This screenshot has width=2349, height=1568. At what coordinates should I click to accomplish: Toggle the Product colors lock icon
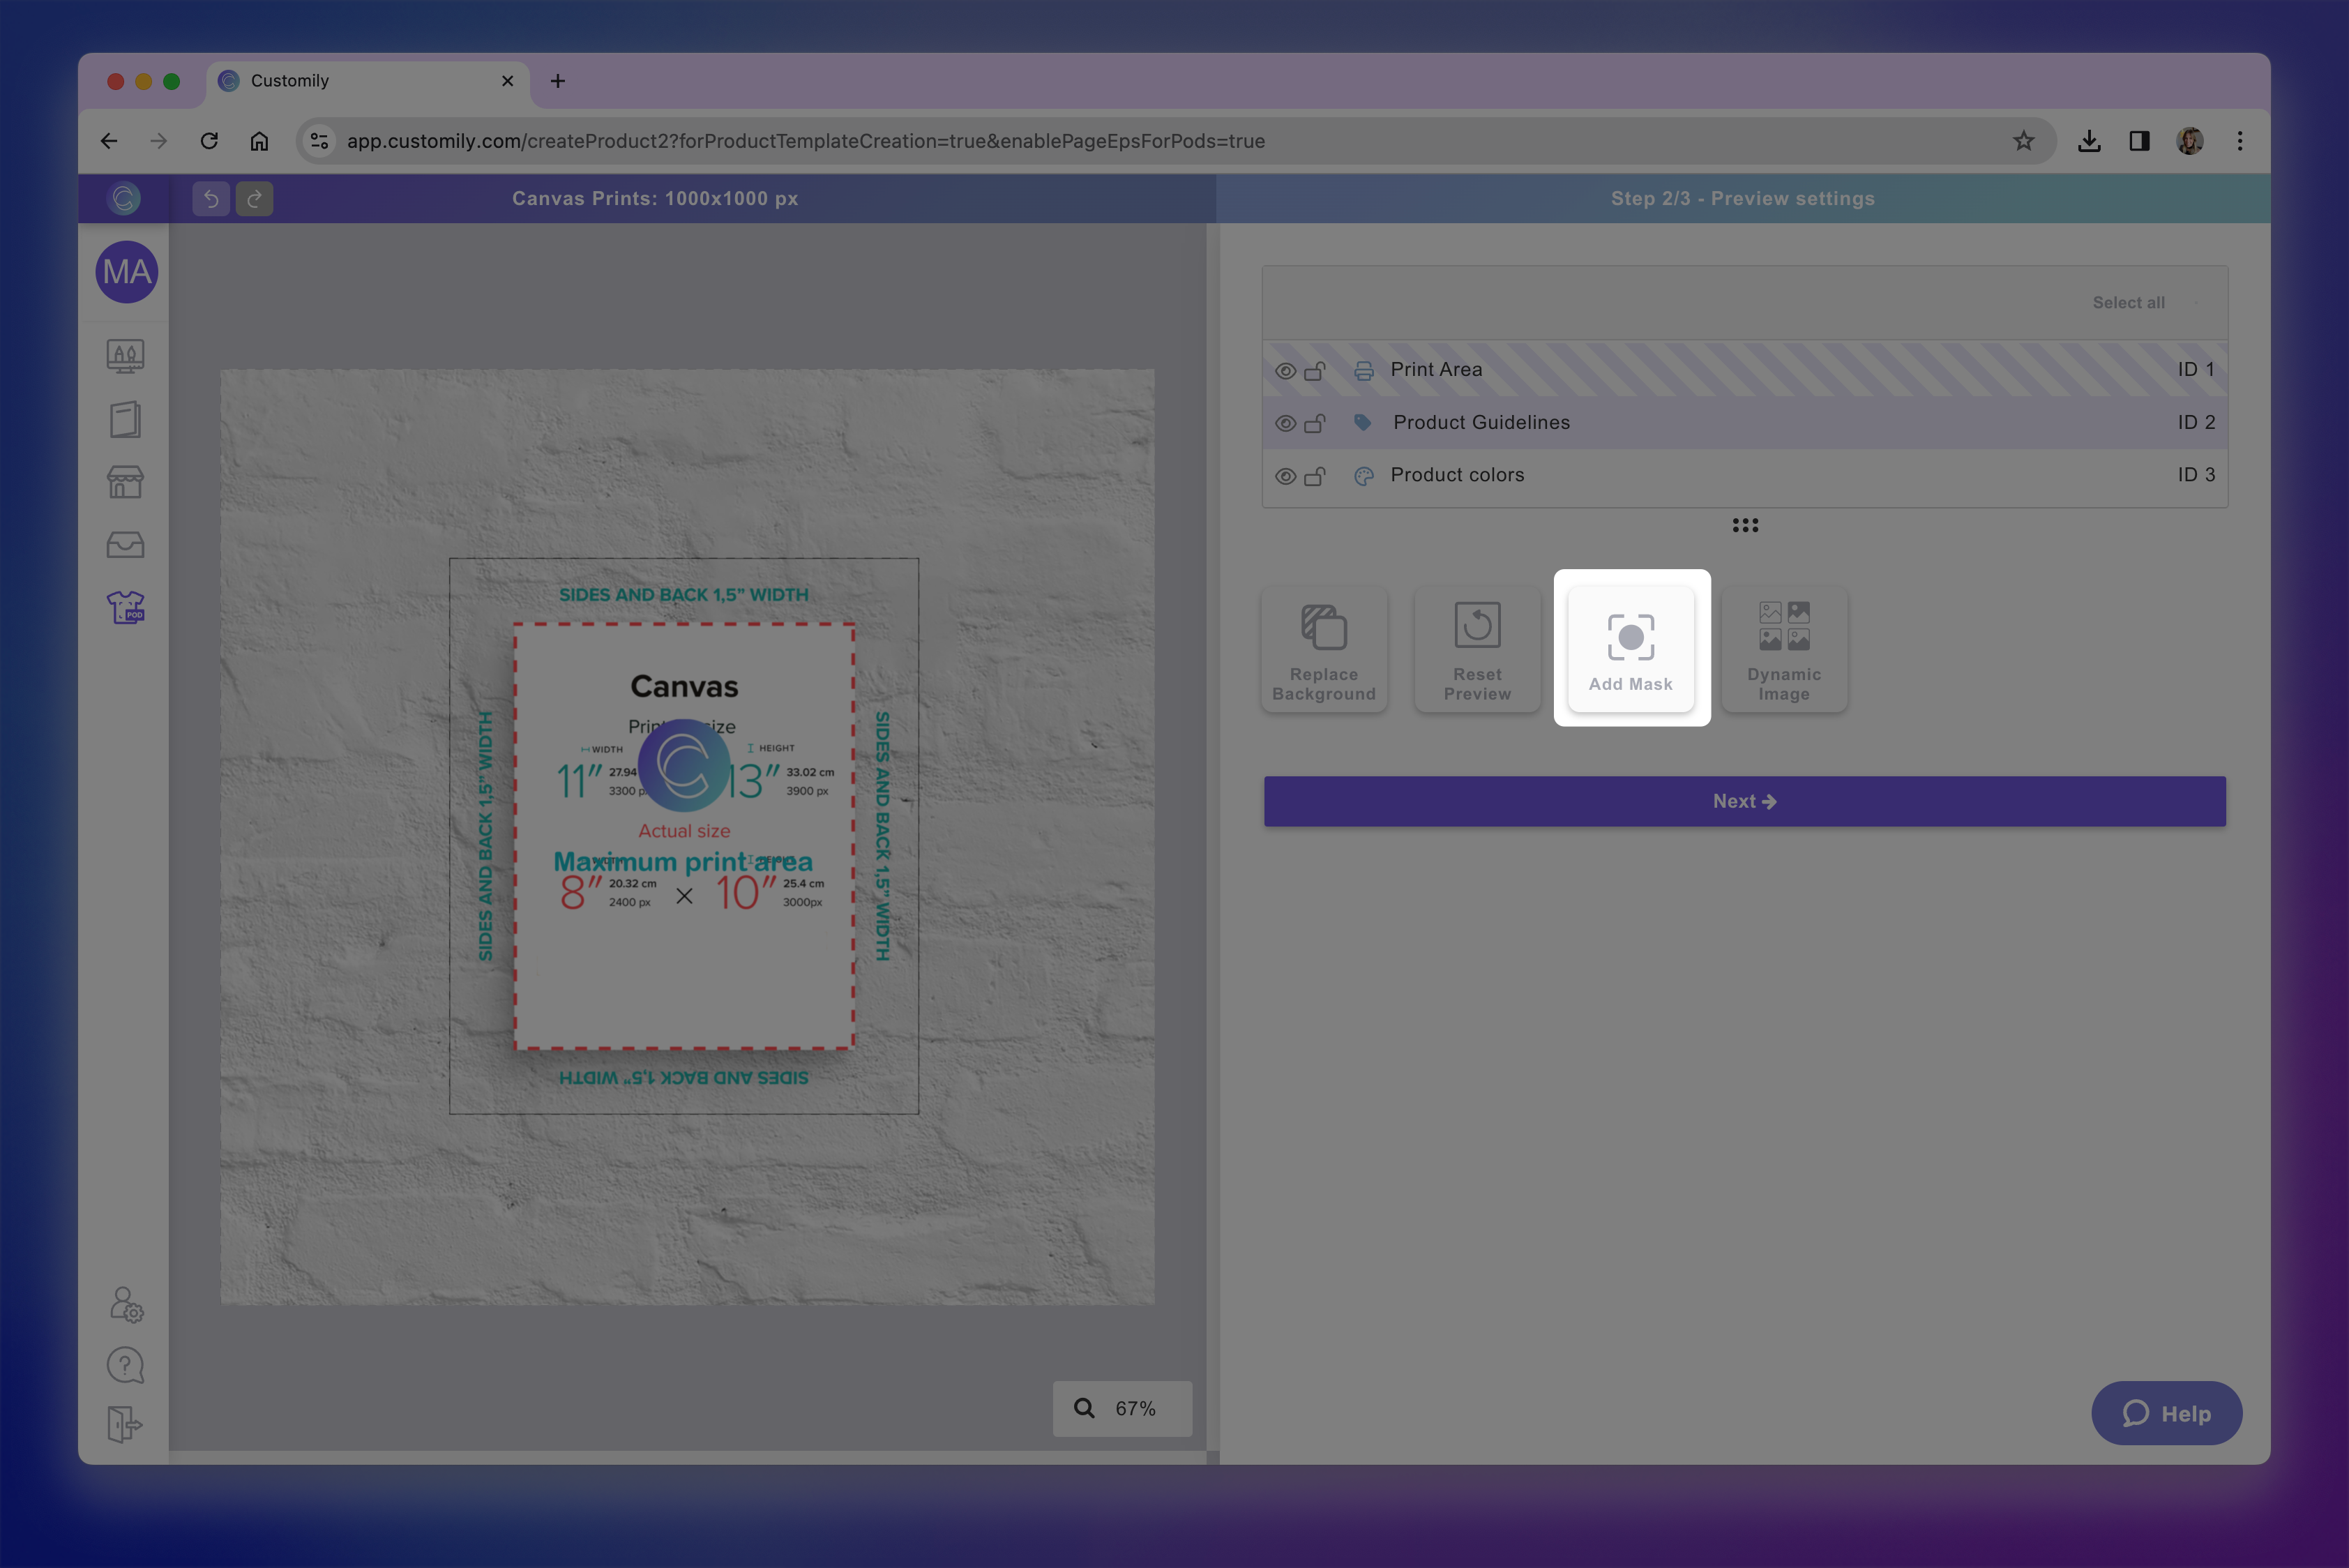pos(1314,476)
